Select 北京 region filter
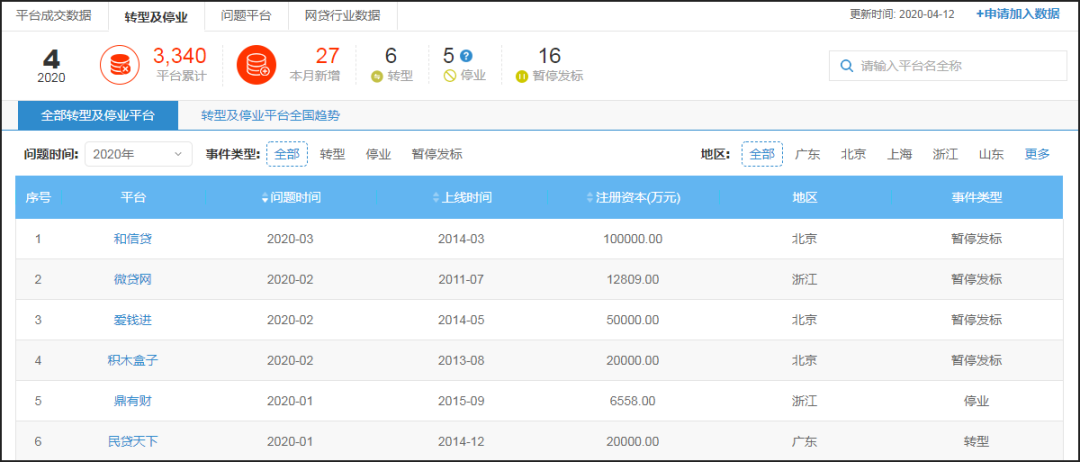Image resolution: width=1080 pixels, height=462 pixels. click(x=853, y=154)
